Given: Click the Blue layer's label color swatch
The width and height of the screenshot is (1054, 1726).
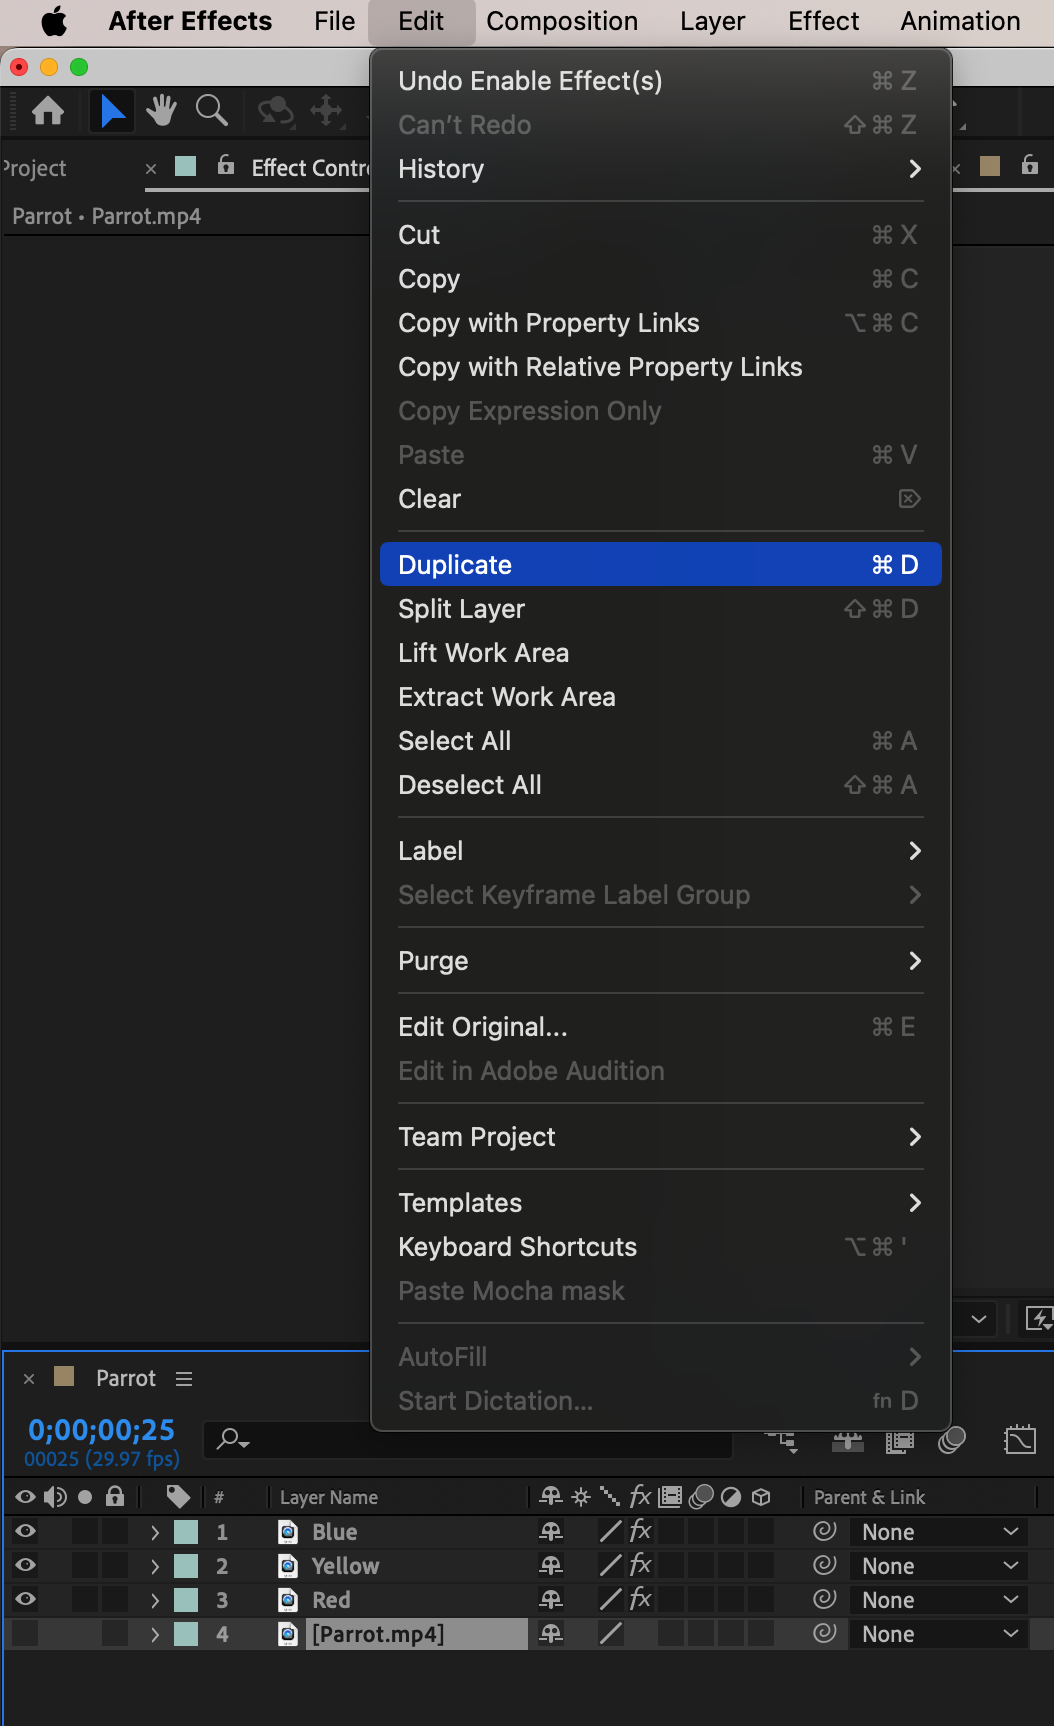Looking at the screenshot, I should click(186, 1531).
